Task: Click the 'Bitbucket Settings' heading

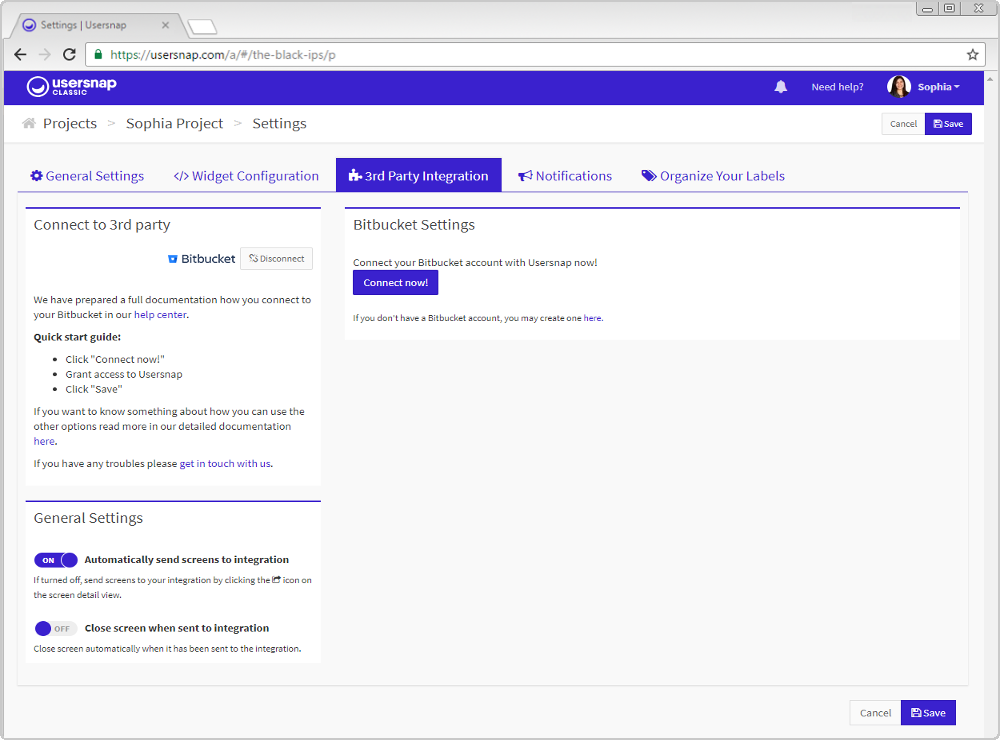Action: [414, 225]
